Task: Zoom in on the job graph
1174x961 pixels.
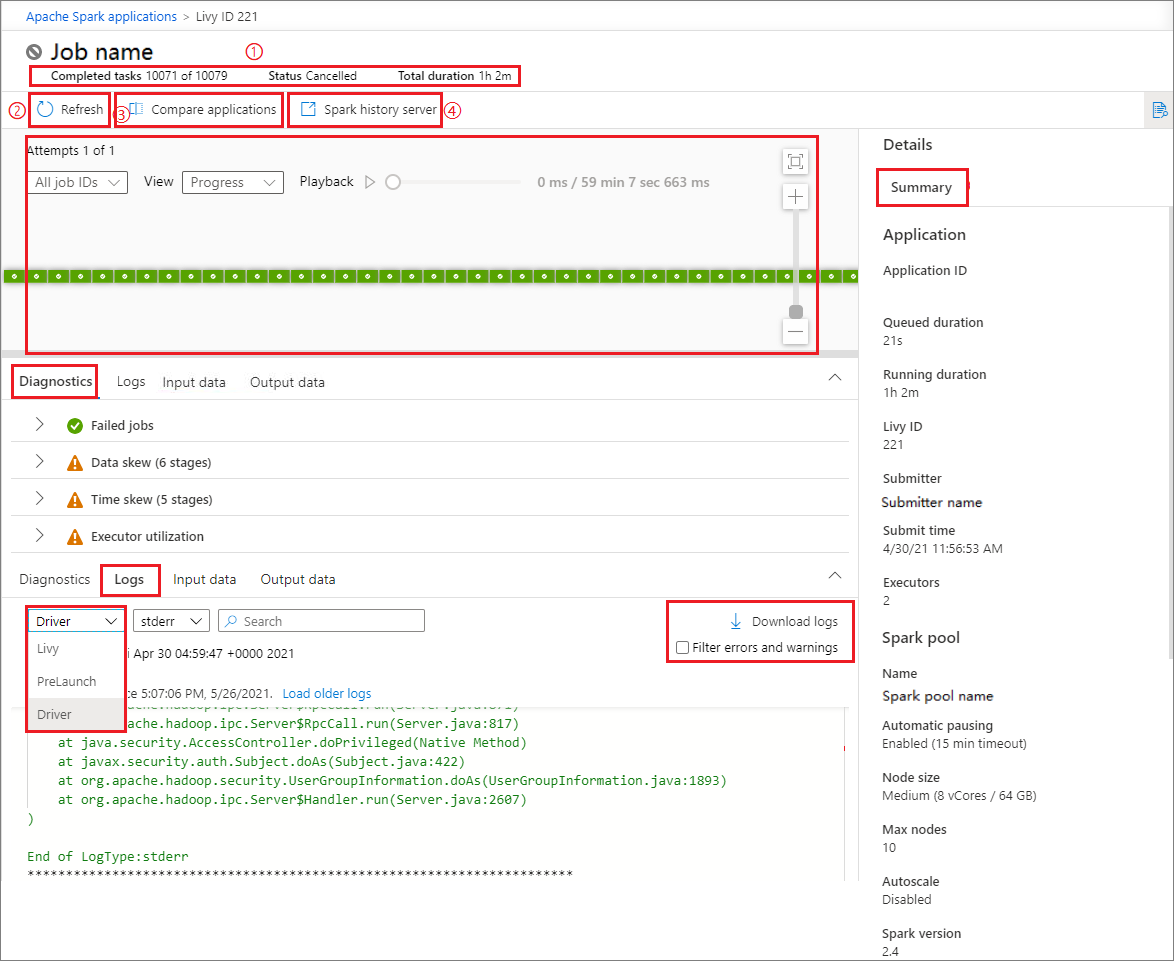Action: pos(795,196)
